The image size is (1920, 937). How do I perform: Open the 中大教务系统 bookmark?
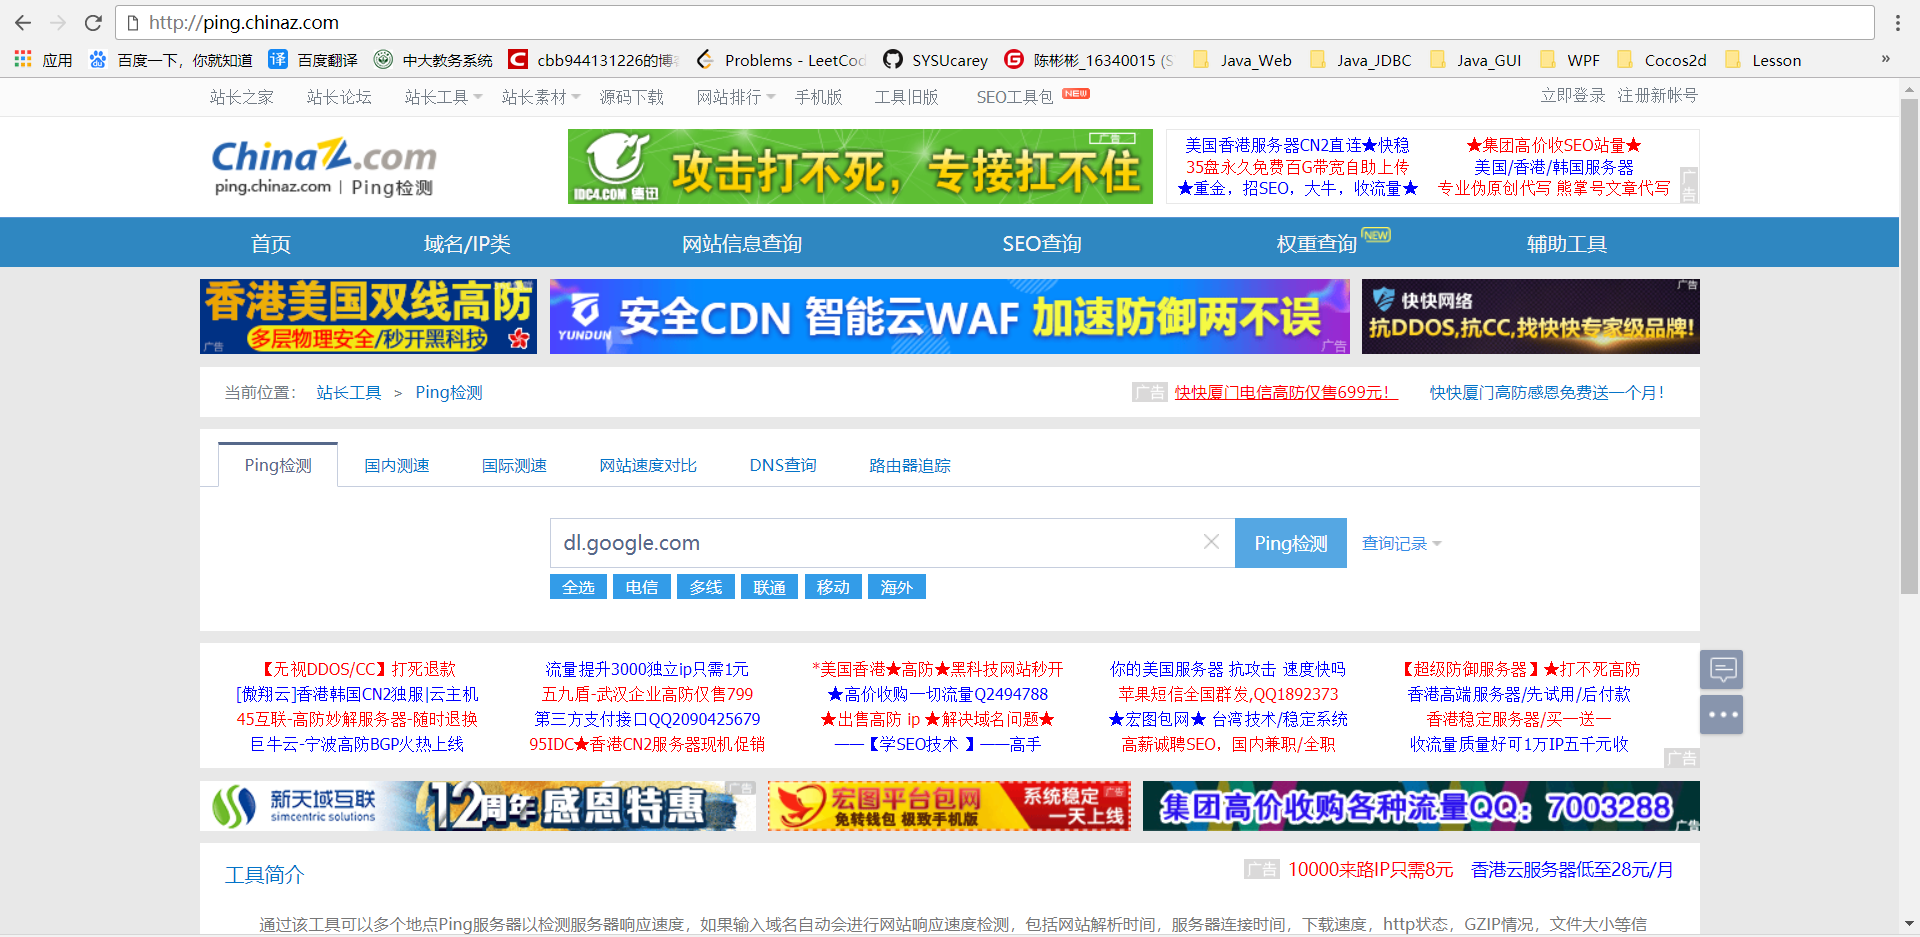coord(433,60)
